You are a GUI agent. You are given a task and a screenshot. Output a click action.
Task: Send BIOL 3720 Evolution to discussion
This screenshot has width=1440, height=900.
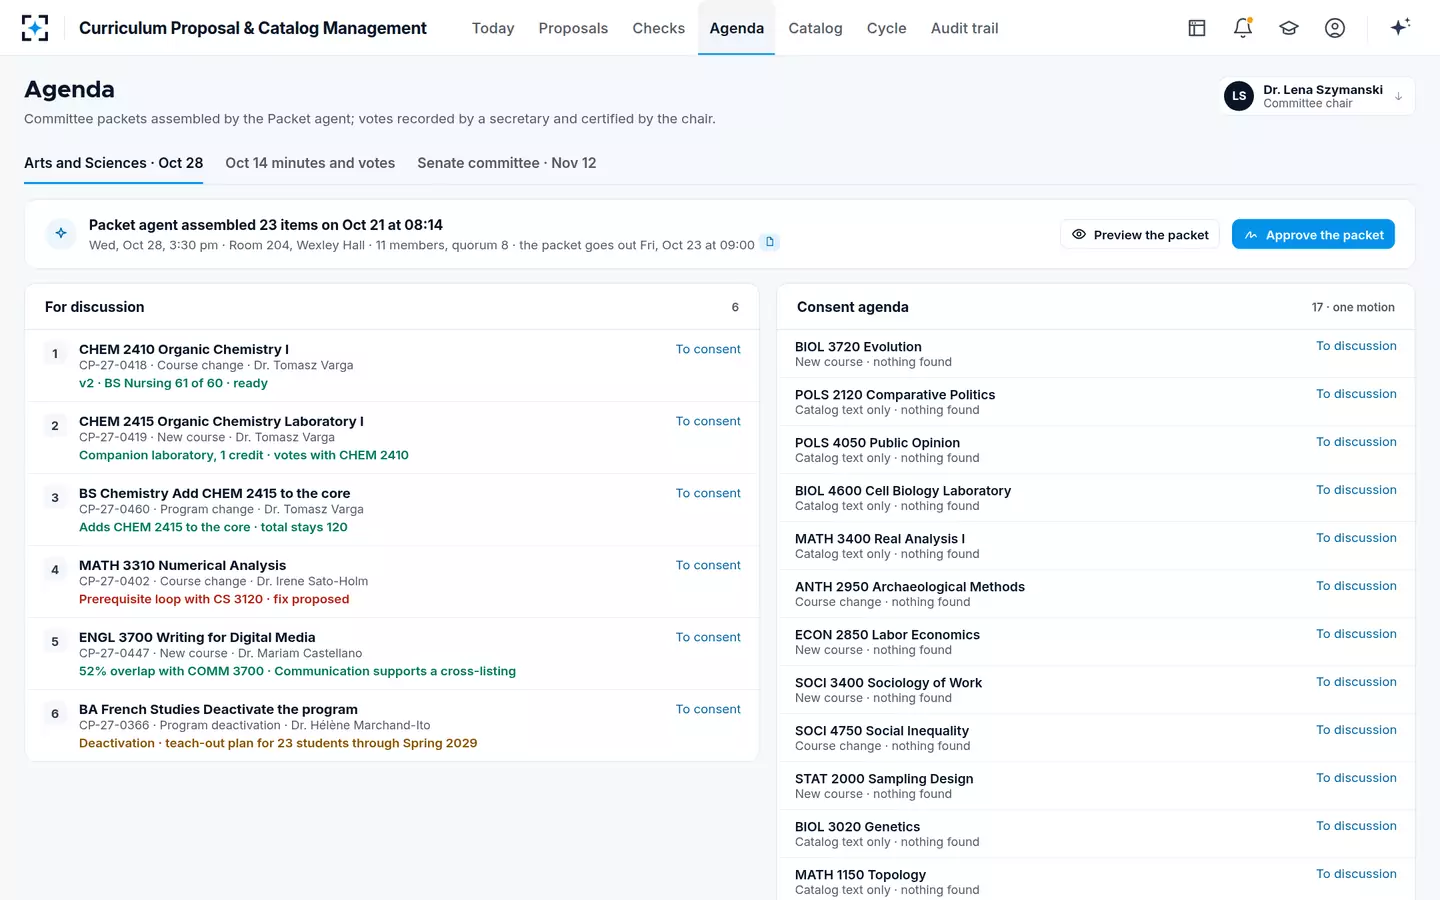tap(1356, 346)
